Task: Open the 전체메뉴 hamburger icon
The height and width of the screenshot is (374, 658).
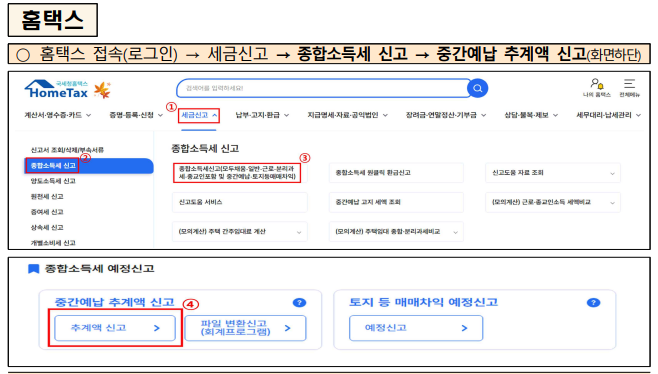Action: tap(629, 88)
